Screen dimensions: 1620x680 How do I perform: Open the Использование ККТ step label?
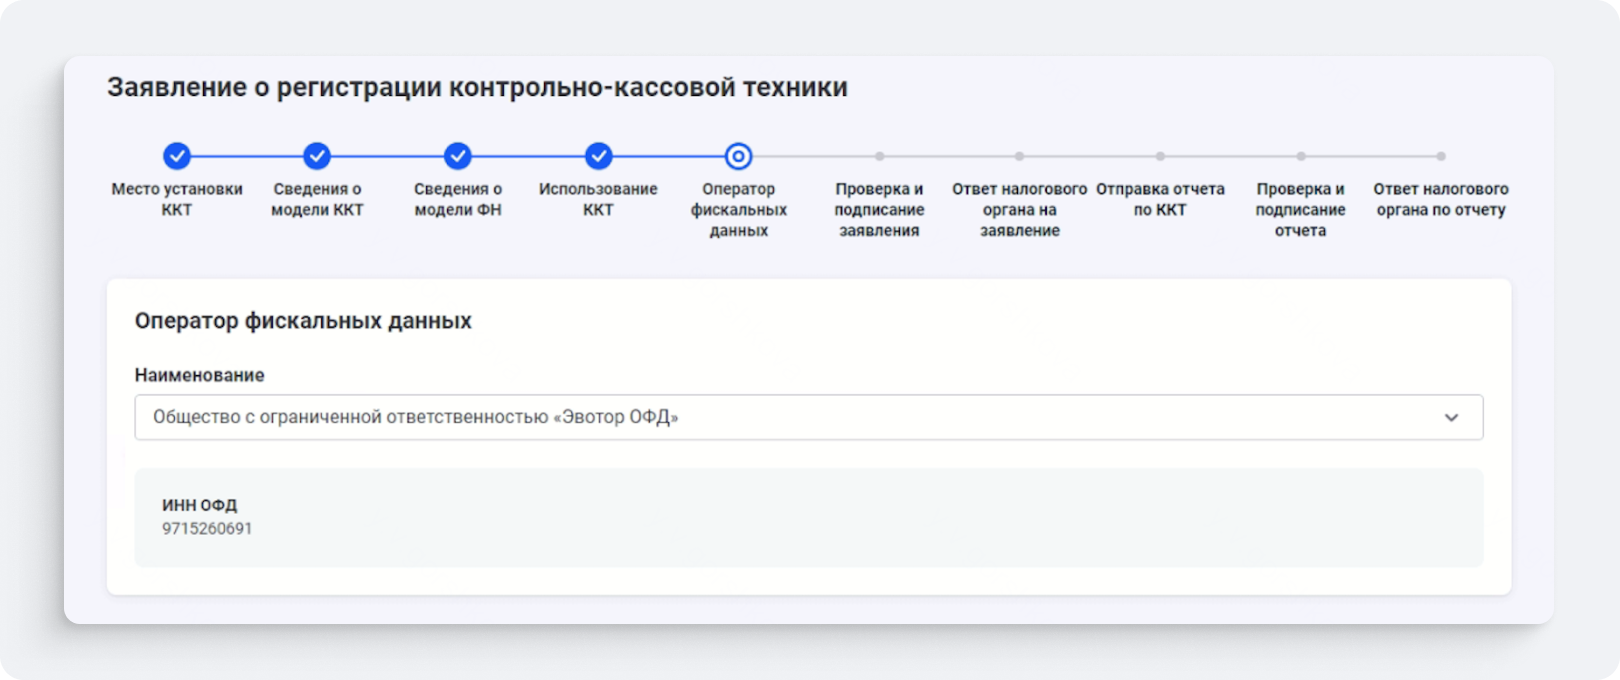[598, 199]
